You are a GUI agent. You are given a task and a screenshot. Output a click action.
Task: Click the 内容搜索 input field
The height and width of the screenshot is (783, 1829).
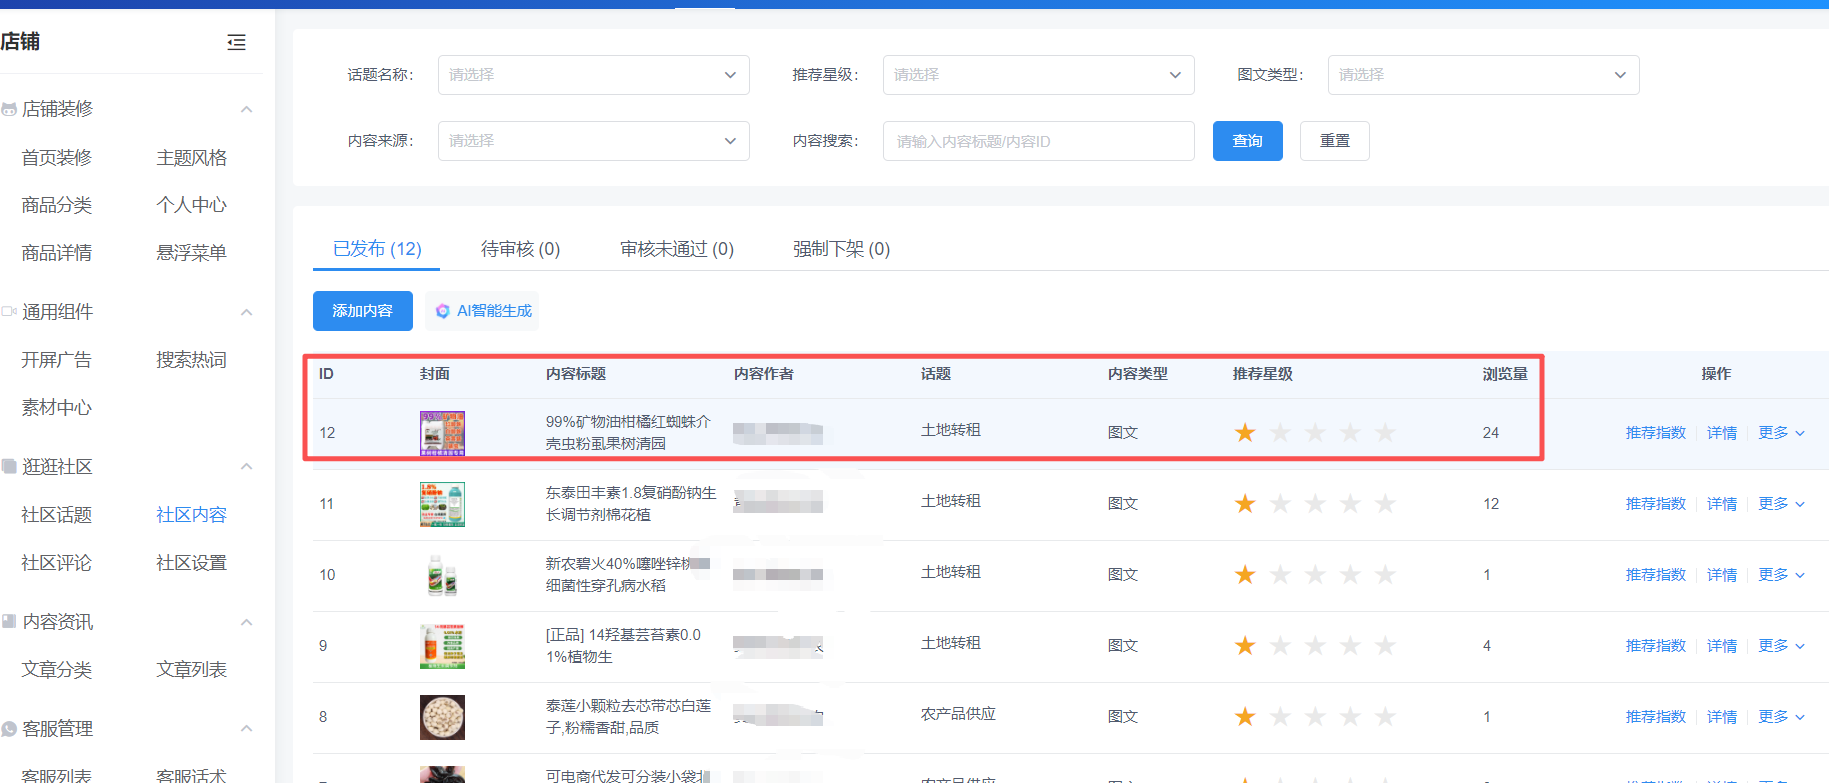pyautogui.click(x=1038, y=141)
